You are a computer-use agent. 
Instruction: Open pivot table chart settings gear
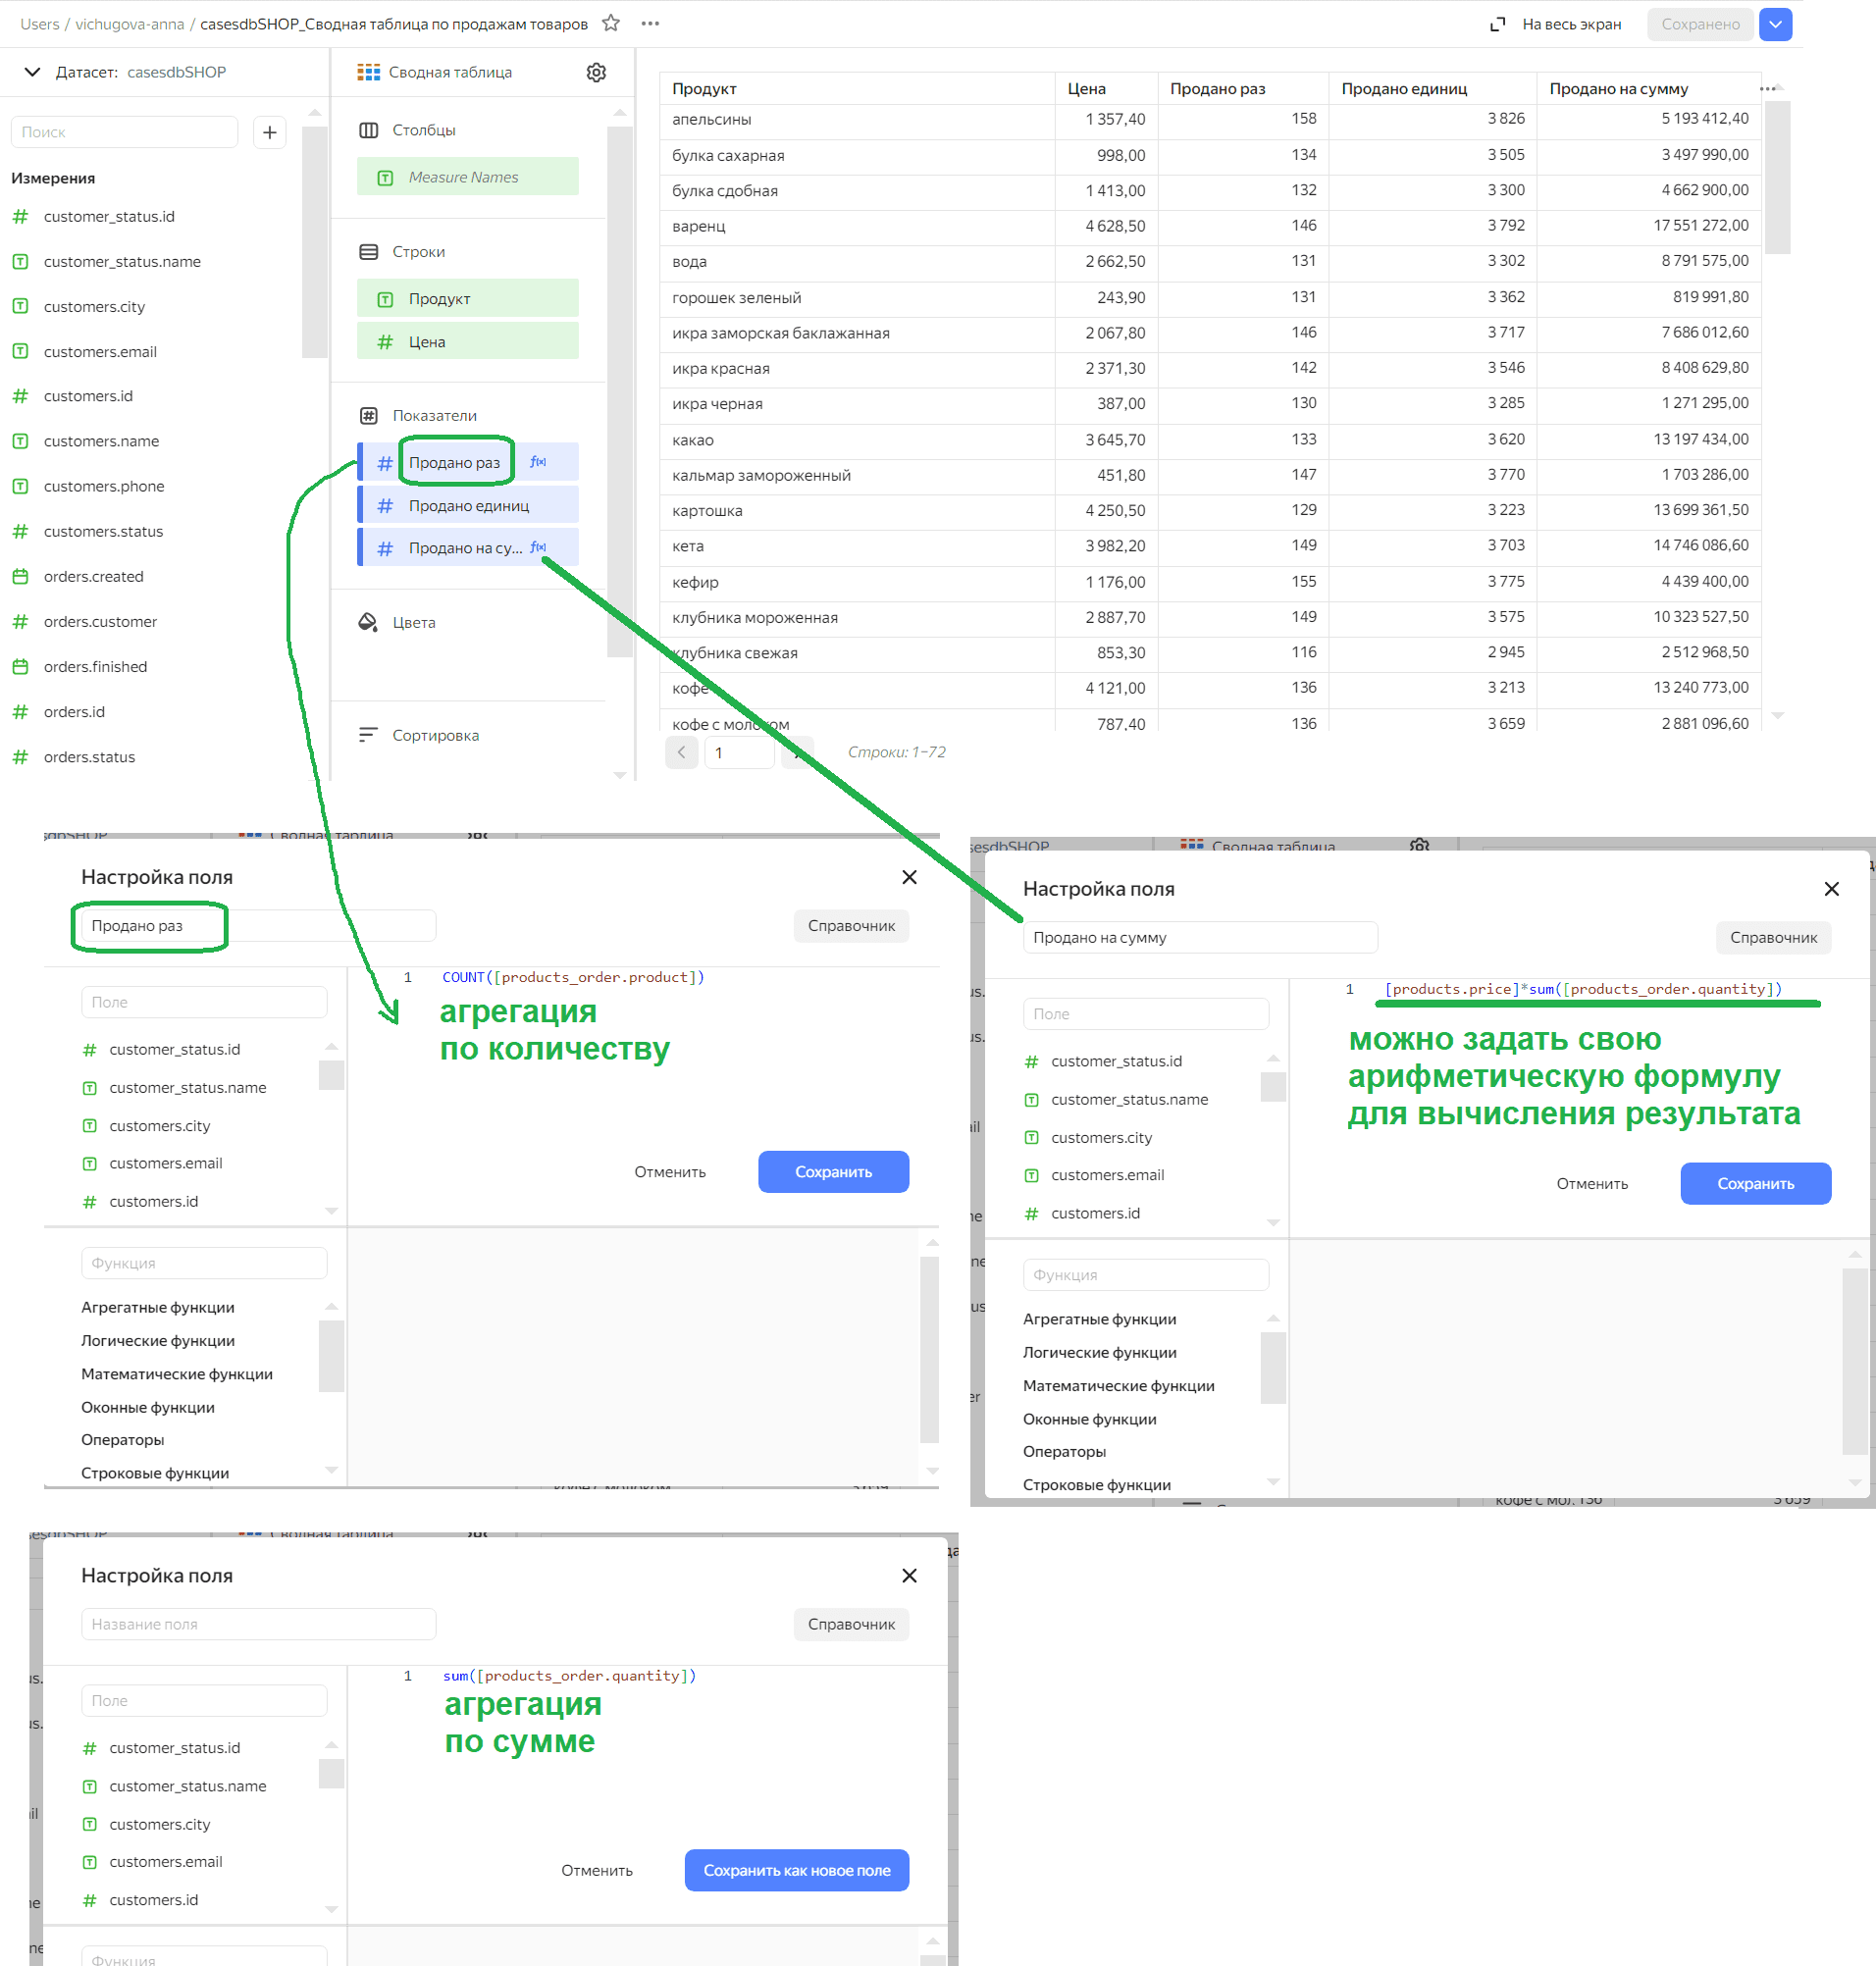596,72
